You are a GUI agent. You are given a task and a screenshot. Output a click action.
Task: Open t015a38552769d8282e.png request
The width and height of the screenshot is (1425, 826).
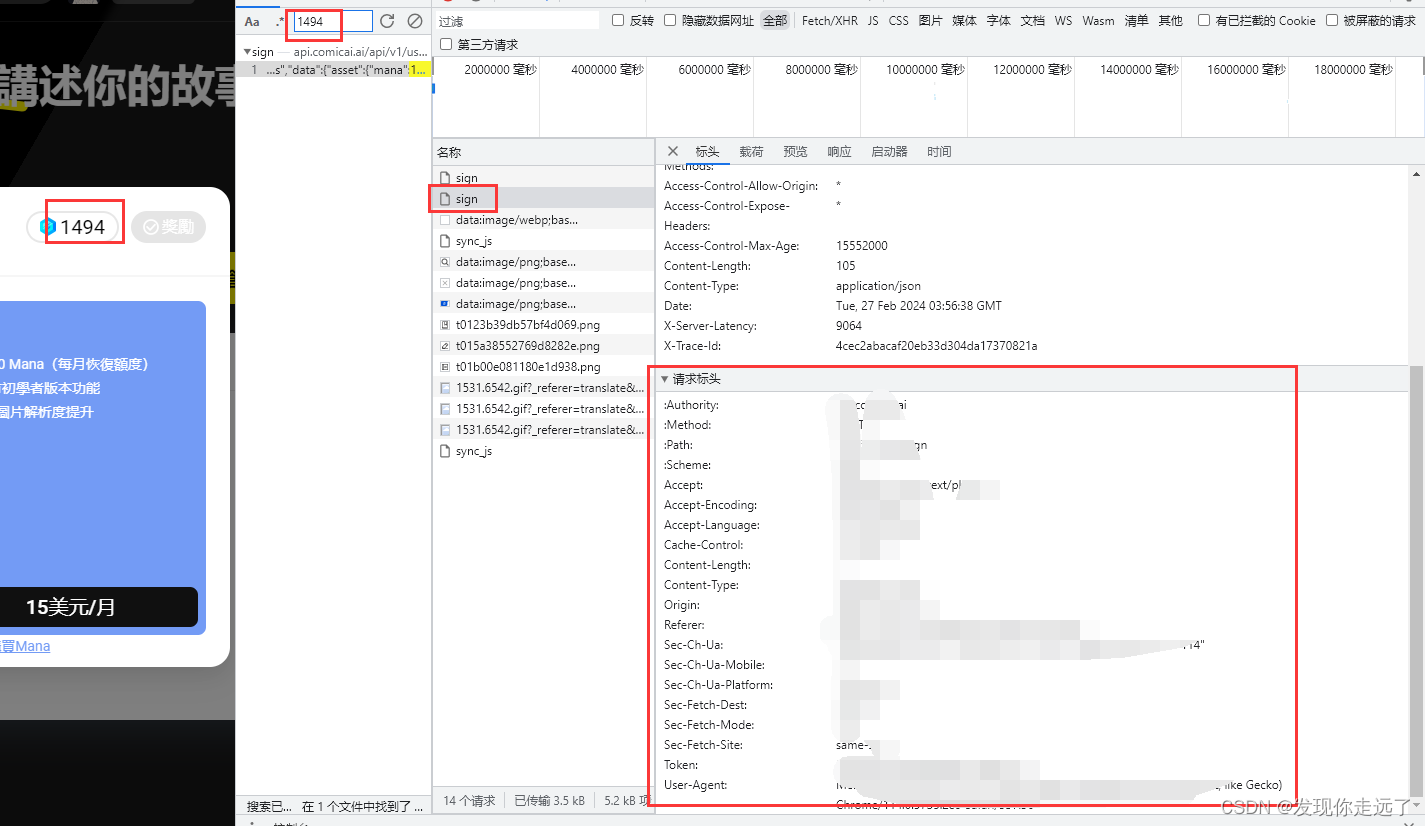[x=543, y=346]
